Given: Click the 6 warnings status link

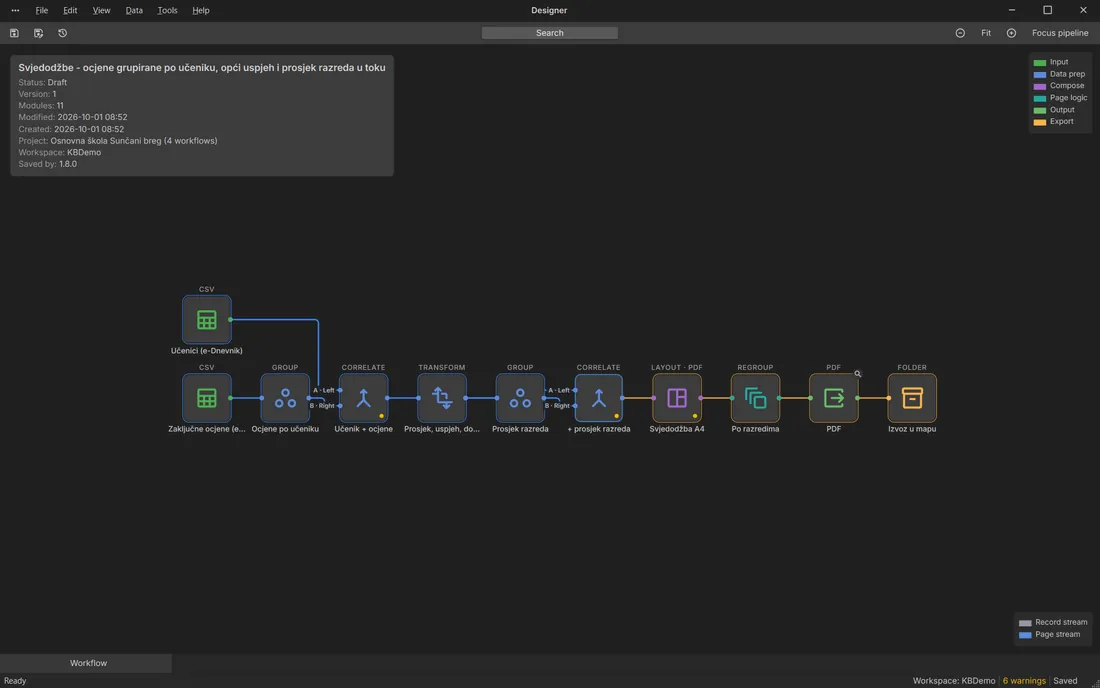Looking at the screenshot, I should (x=1024, y=681).
